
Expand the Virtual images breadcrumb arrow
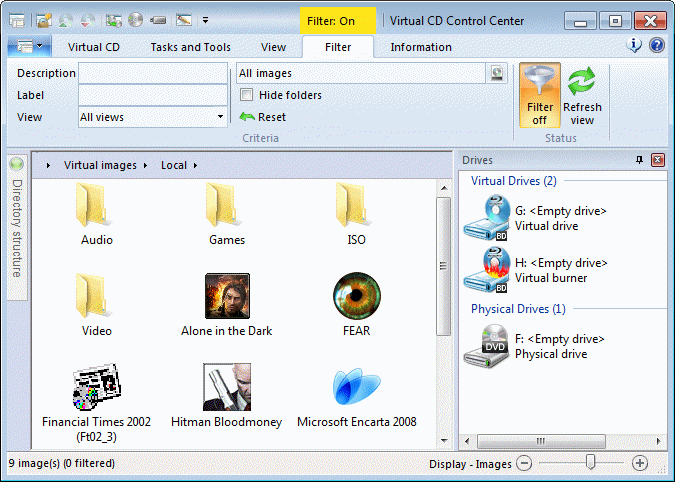tap(145, 165)
